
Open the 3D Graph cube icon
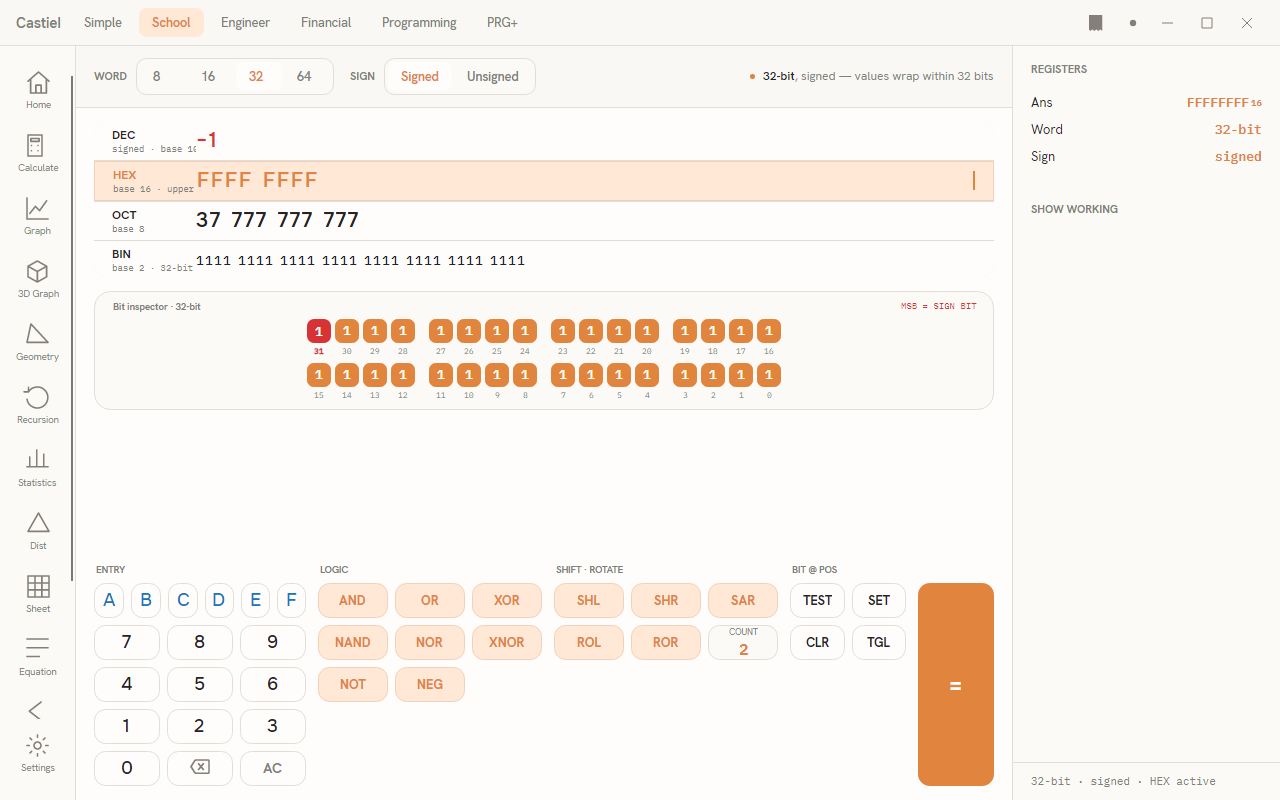click(x=37, y=271)
